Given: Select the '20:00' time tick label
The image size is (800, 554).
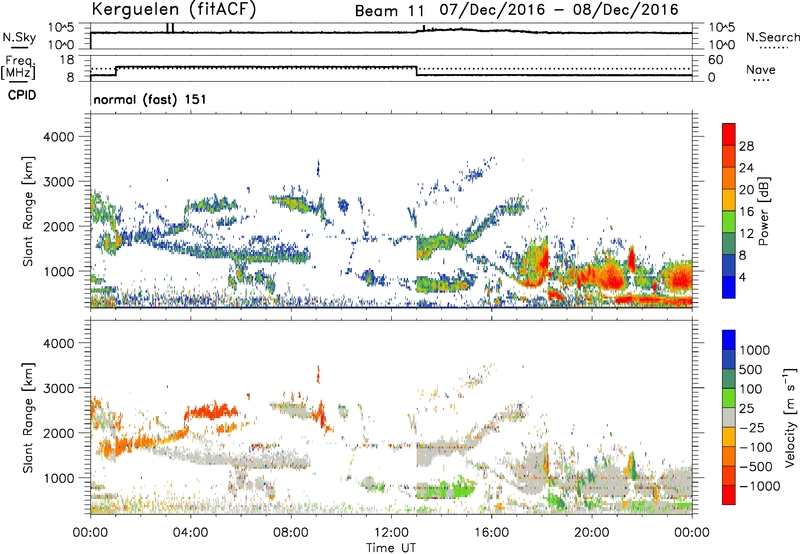Looking at the screenshot, I should [591, 533].
